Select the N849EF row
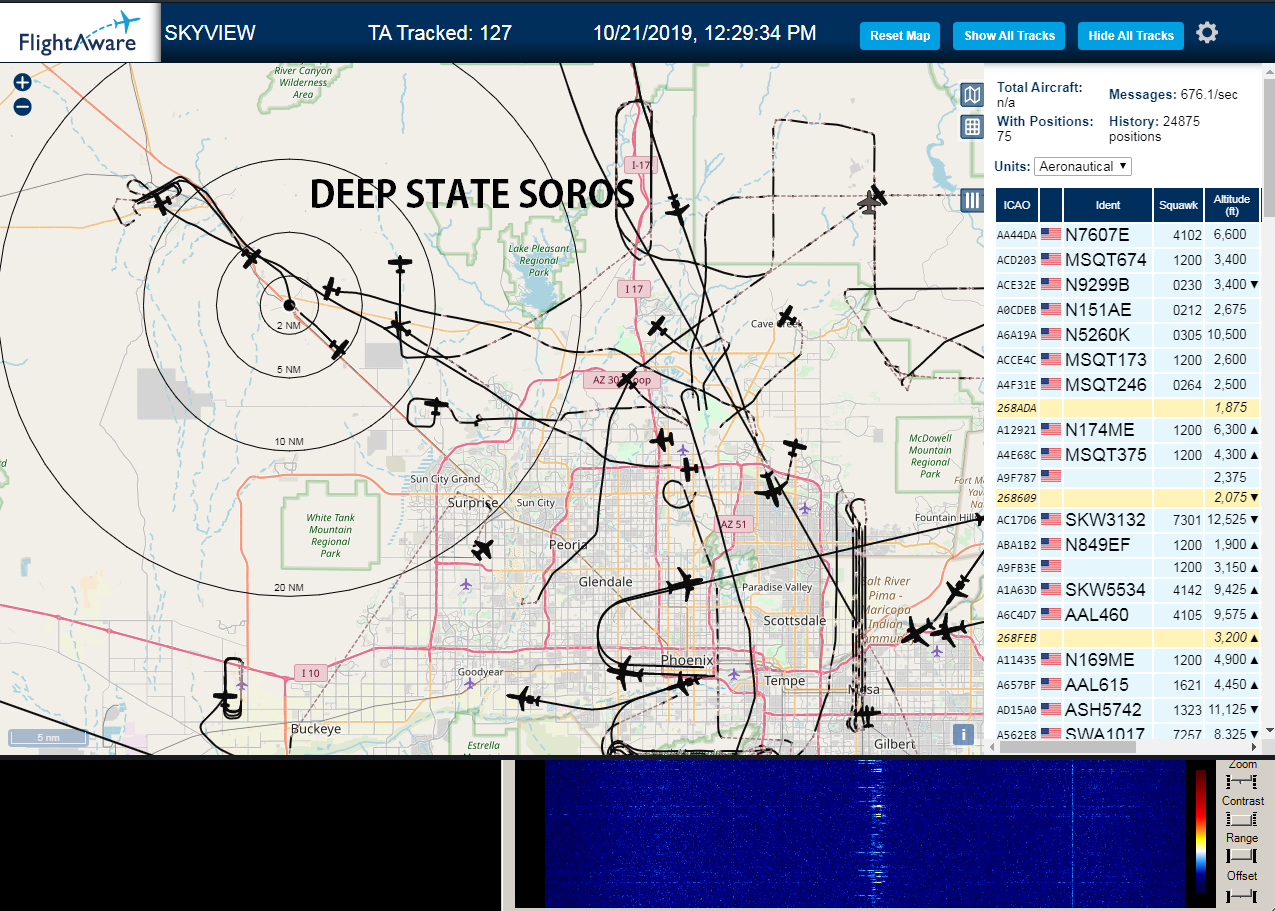 (1128, 544)
